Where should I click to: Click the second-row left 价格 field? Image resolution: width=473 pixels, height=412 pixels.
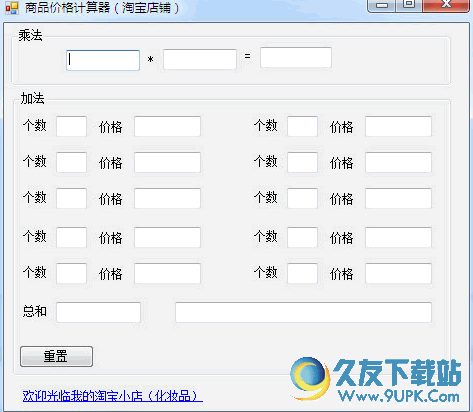pos(167,162)
